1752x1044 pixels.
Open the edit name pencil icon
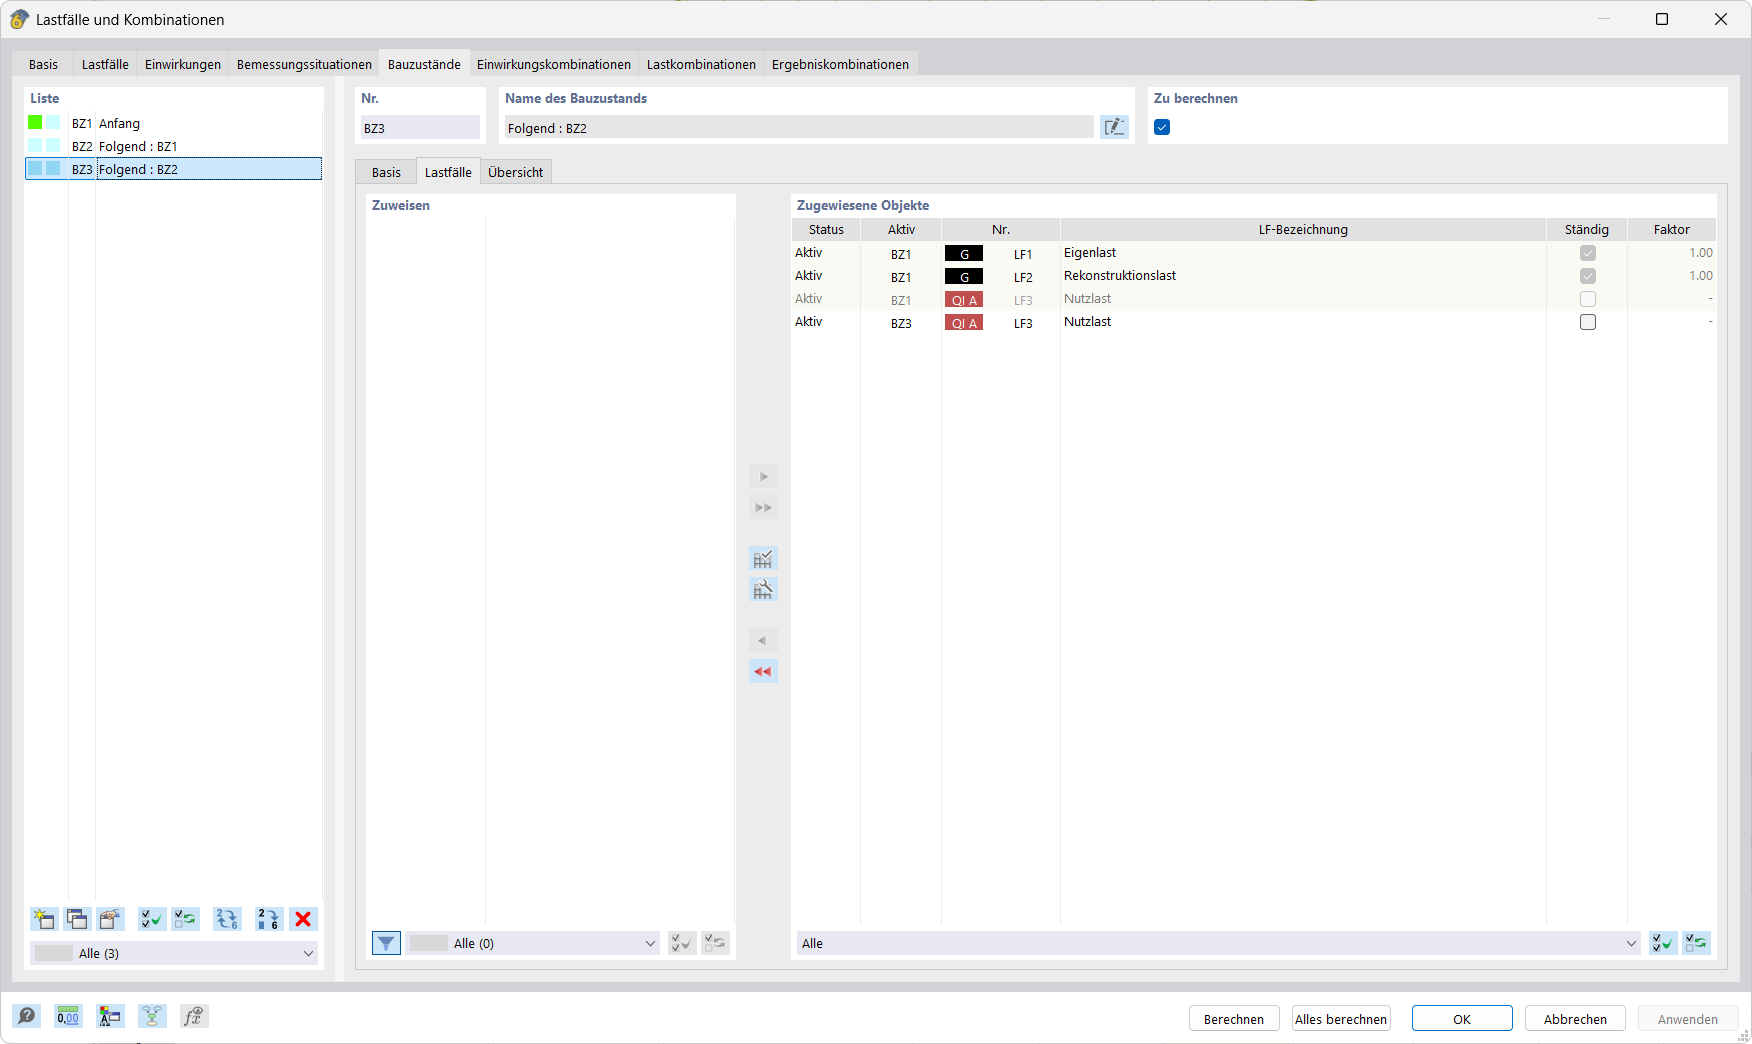[x=1114, y=127]
